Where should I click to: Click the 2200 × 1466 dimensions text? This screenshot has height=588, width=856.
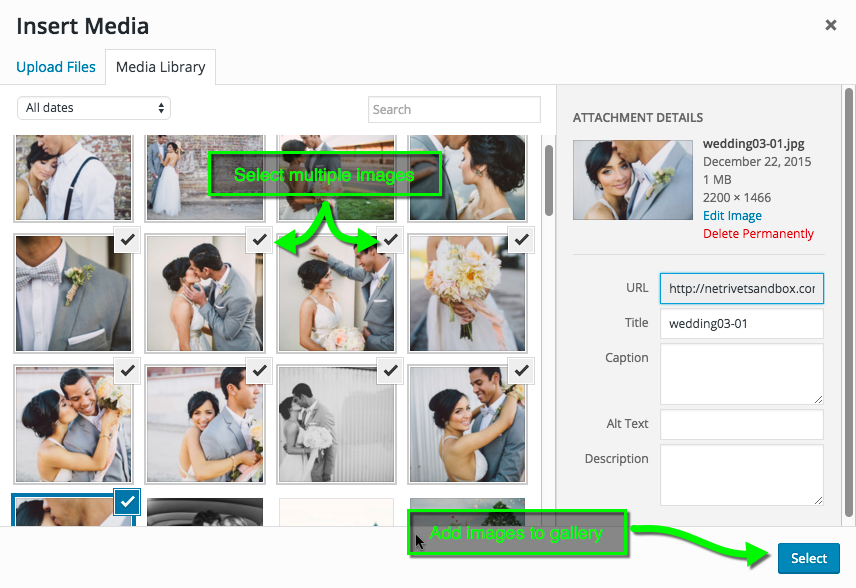(x=737, y=198)
